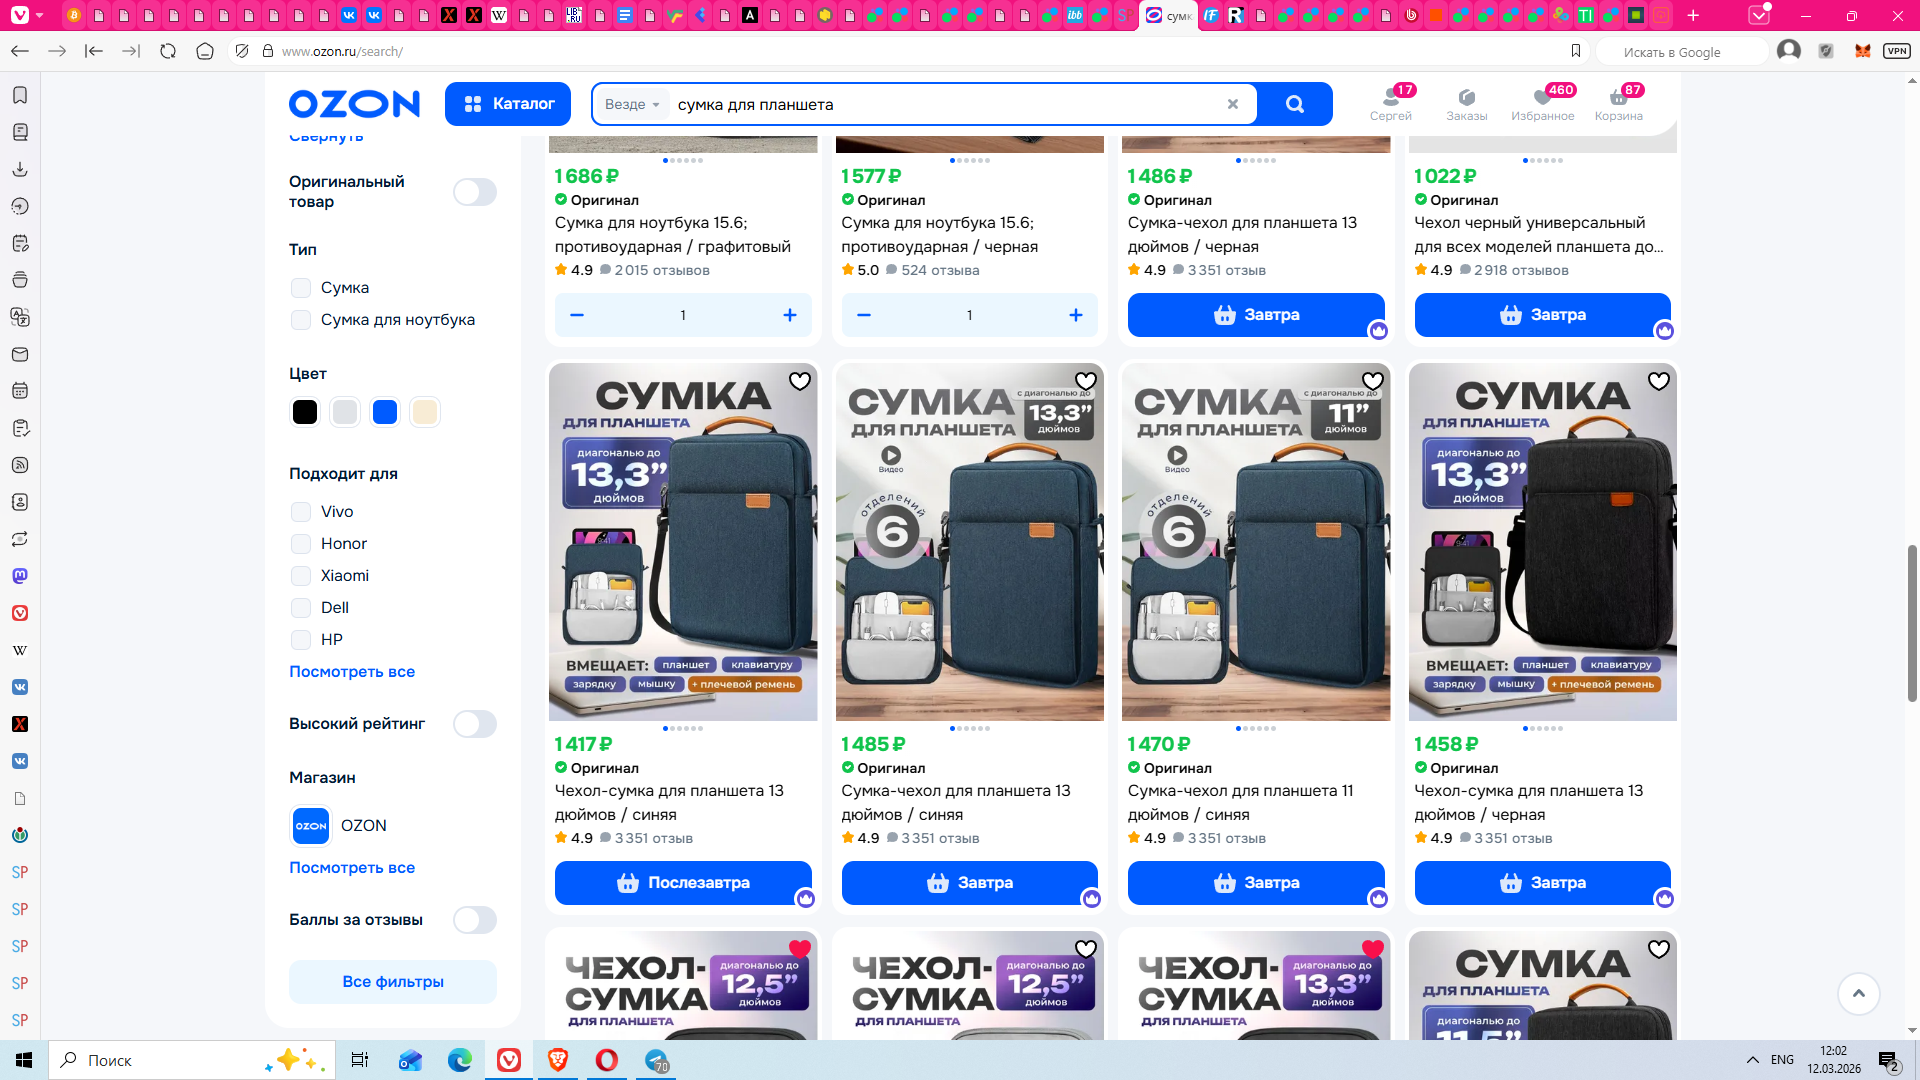Click the browser reload page icon
Viewport: 1920px width, 1080px height.
pyautogui.click(x=168, y=51)
